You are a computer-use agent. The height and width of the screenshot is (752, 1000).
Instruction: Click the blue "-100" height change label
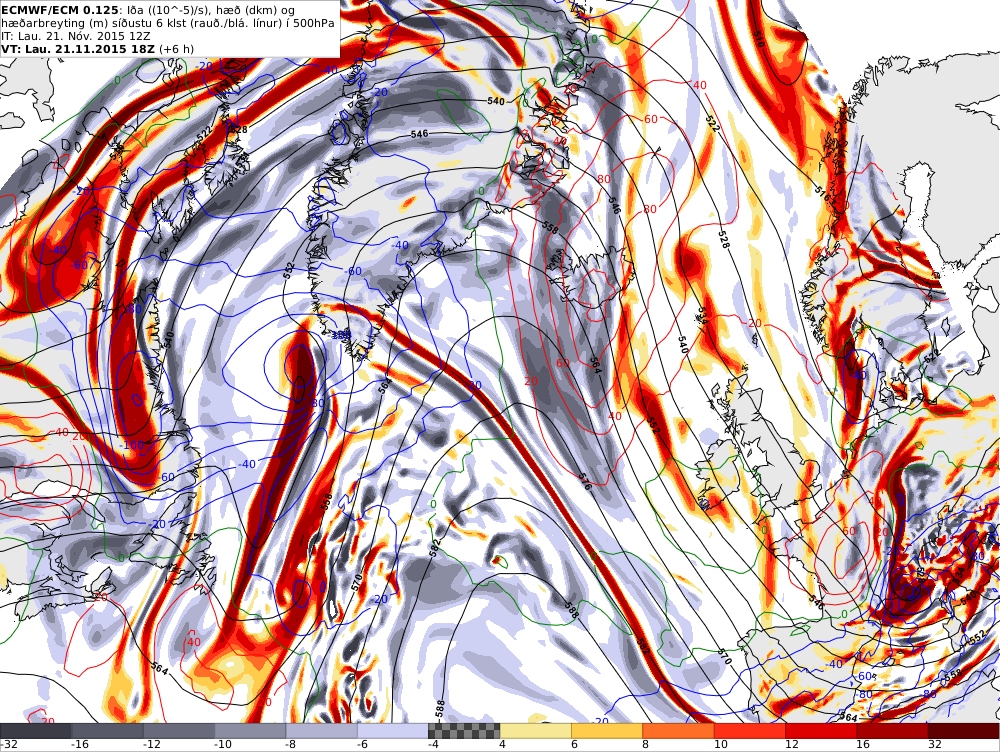tap(133, 445)
